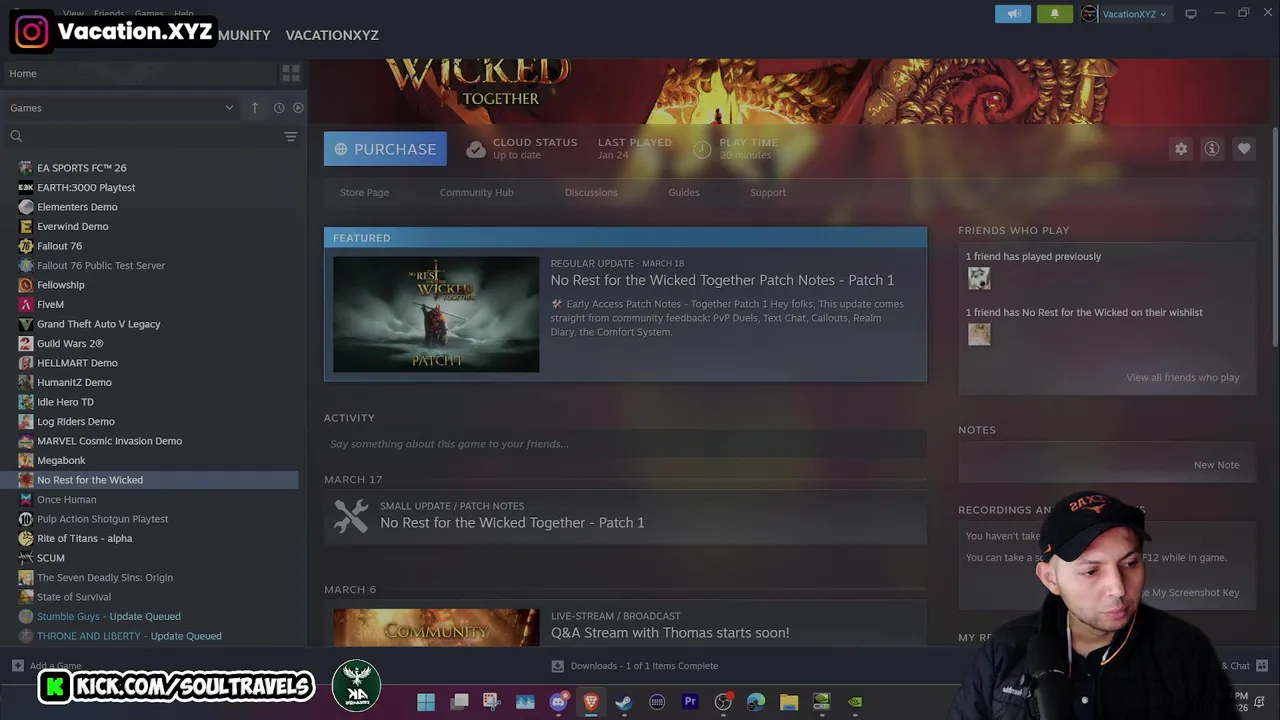
Task: Open the Guides tab
Action: 684,192
